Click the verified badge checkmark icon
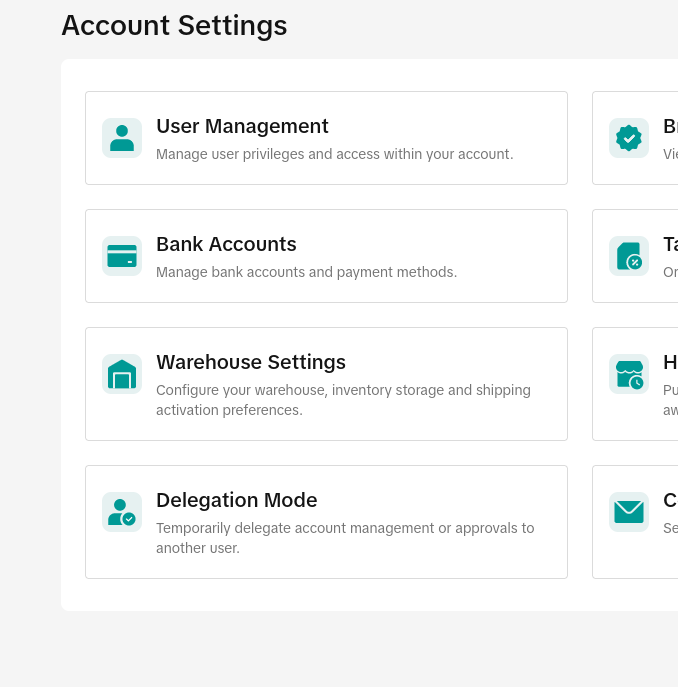This screenshot has height=687, width=678. (629, 138)
